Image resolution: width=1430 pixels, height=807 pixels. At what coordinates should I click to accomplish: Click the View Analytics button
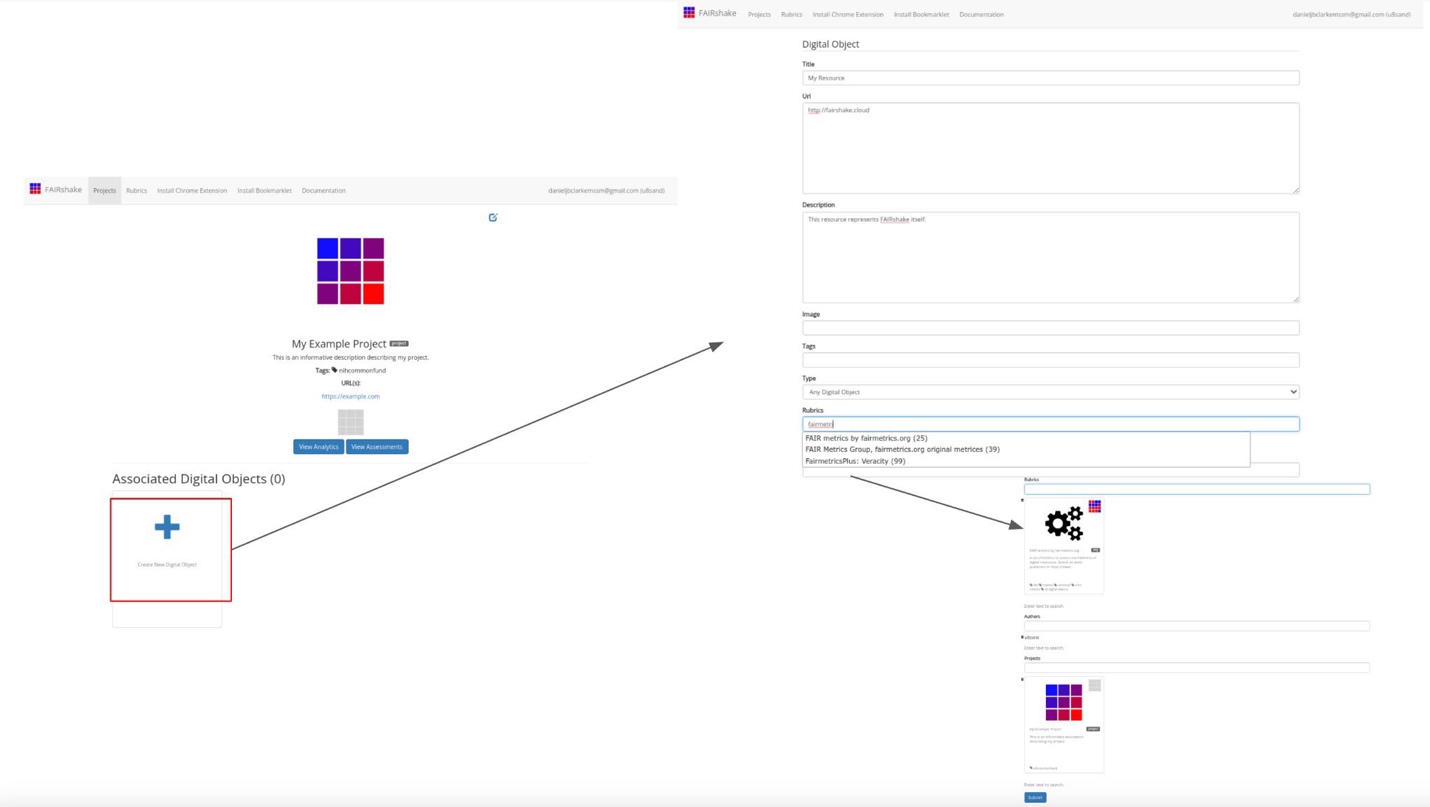(x=318, y=447)
